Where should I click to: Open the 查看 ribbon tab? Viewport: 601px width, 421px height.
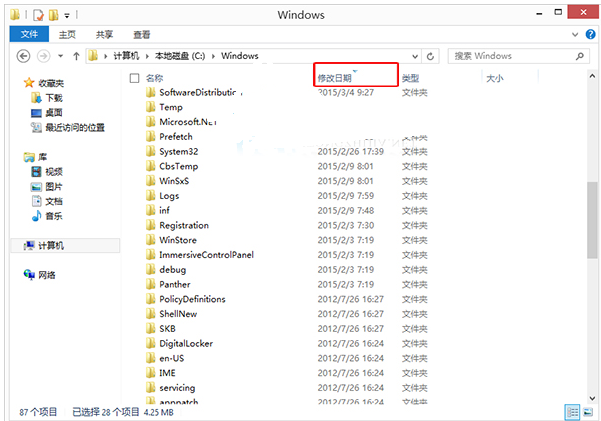tap(141, 35)
